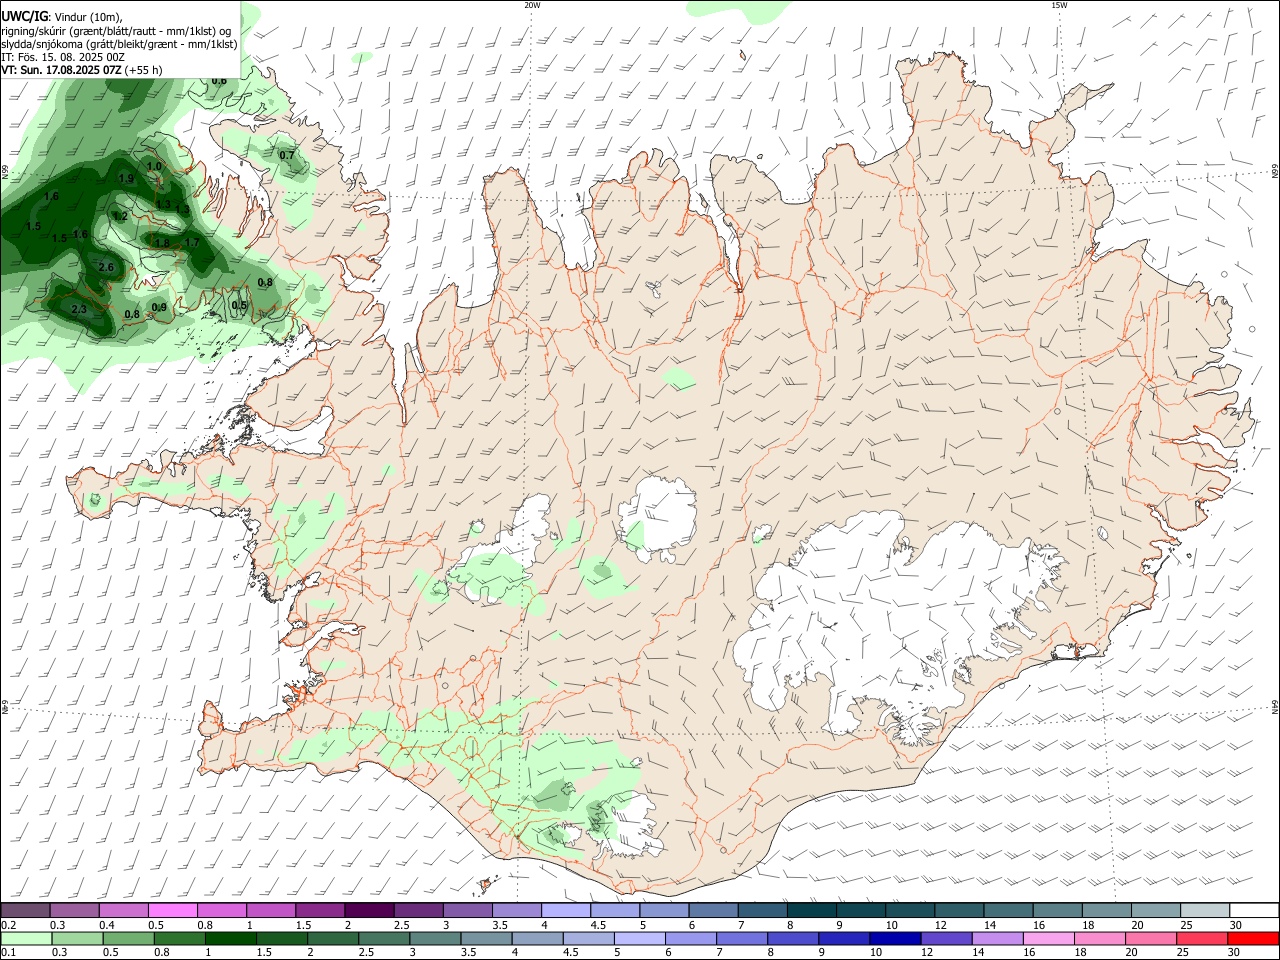Pick the lightest green 0.1–0.3 rain swatch
The height and width of the screenshot is (960, 1280).
coord(24,938)
